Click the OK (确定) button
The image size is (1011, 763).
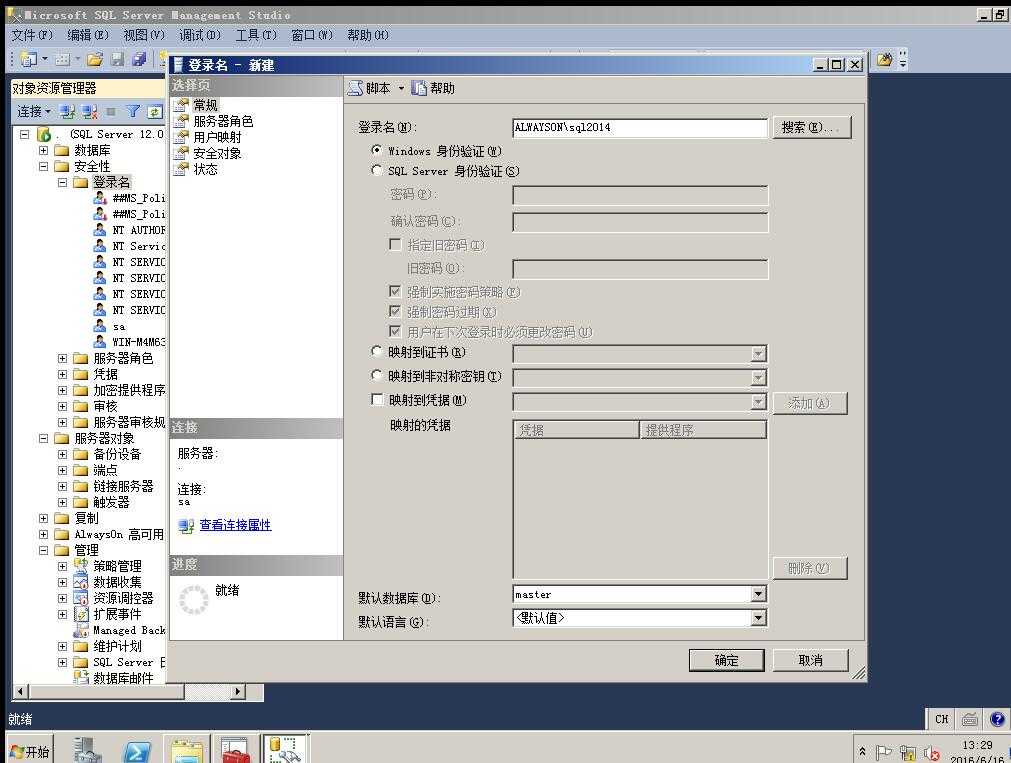point(727,660)
